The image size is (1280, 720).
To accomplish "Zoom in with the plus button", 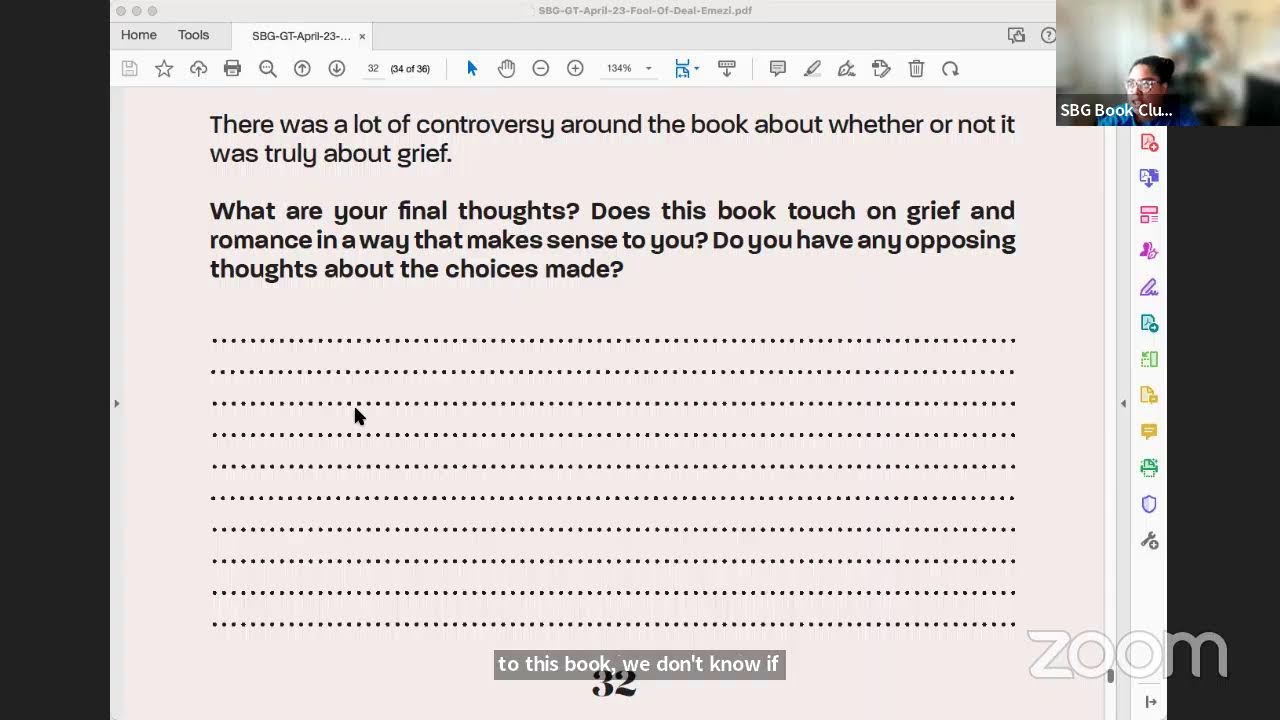I will pyautogui.click(x=575, y=68).
